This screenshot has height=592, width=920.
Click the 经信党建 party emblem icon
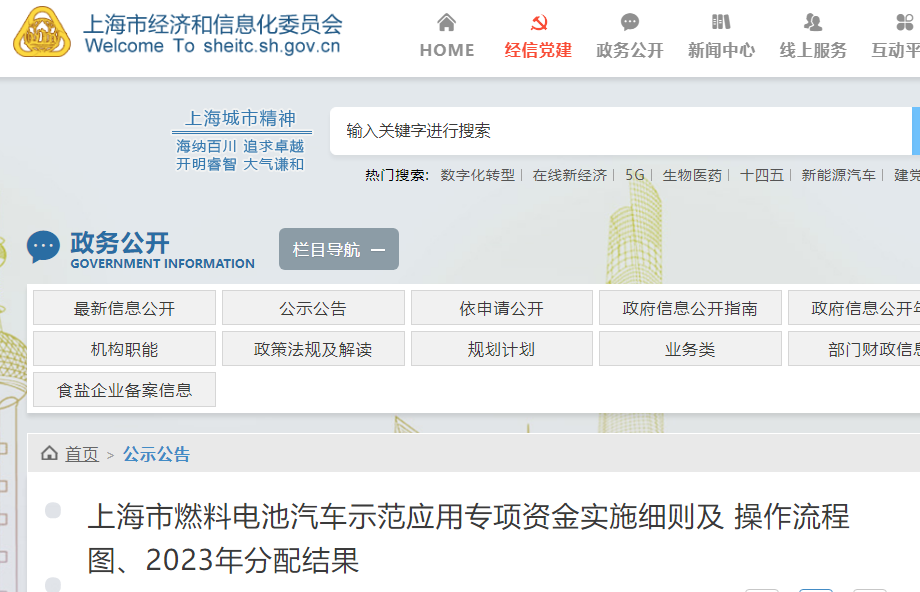pyautogui.click(x=538, y=22)
